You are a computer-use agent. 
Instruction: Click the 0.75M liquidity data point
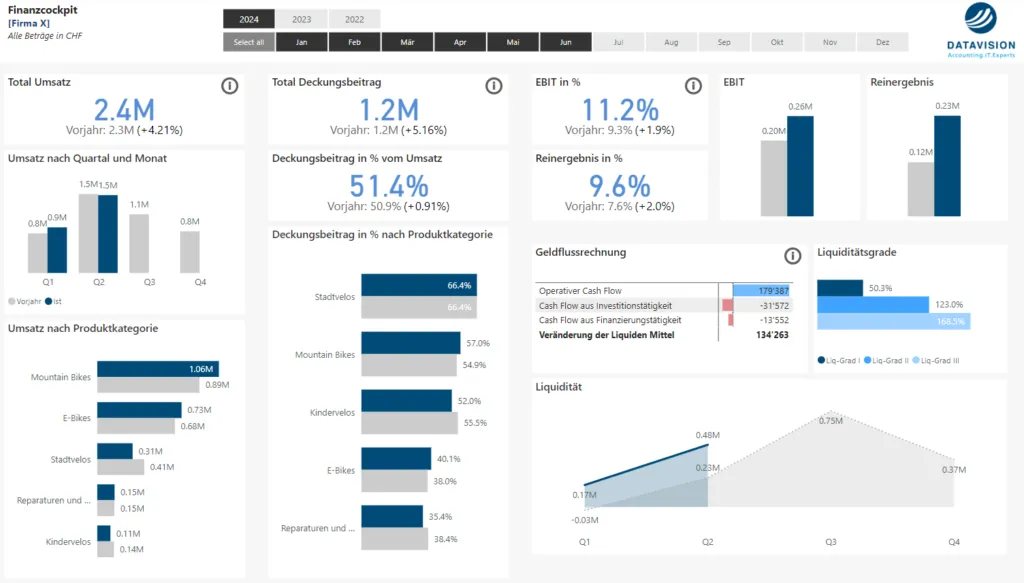[x=831, y=412]
